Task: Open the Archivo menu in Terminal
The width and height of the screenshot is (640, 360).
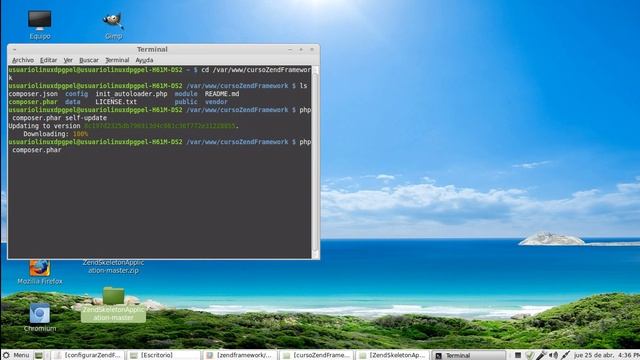Action: [x=23, y=60]
